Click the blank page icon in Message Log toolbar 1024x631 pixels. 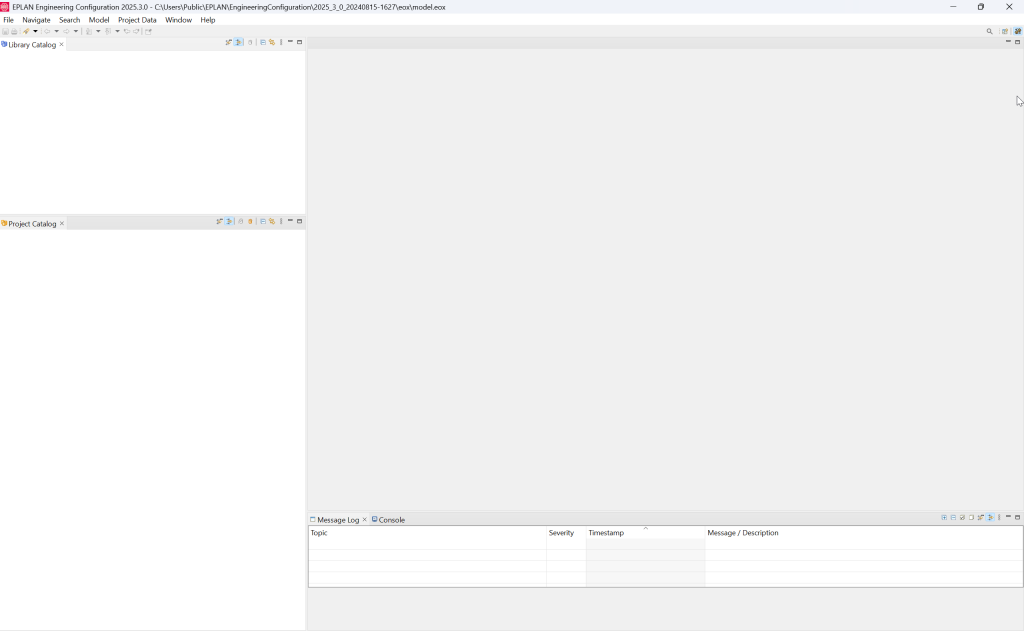coord(971,517)
